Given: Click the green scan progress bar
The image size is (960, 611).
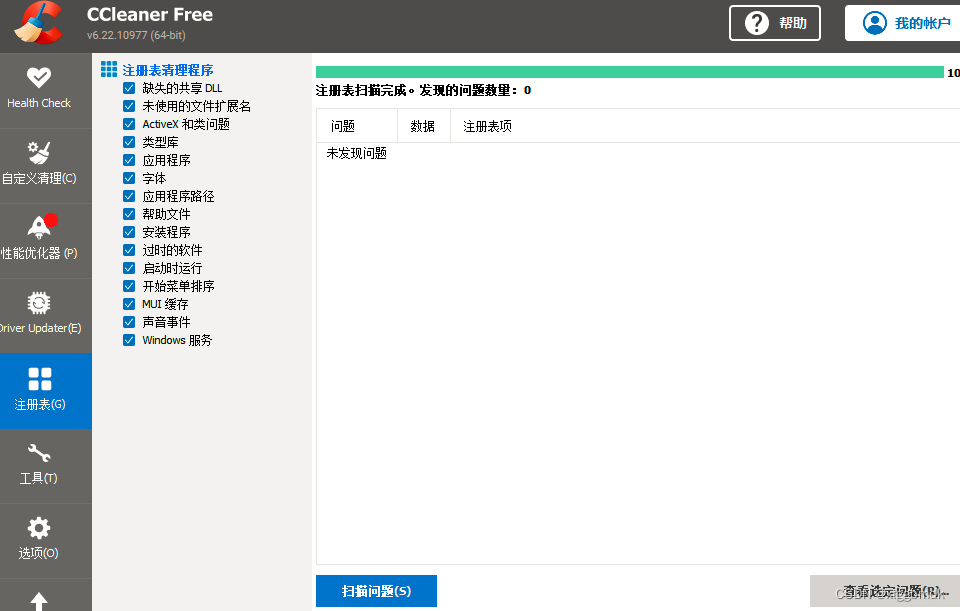Looking at the screenshot, I should [x=629, y=72].
